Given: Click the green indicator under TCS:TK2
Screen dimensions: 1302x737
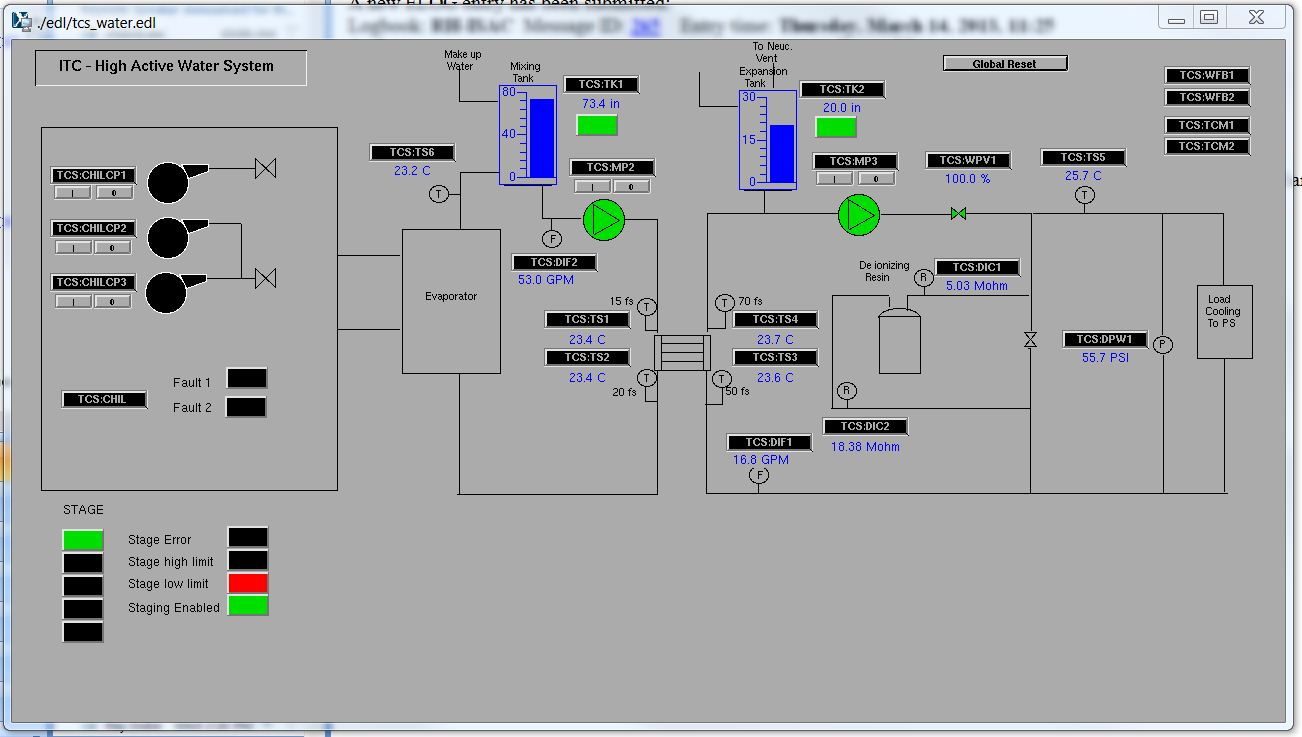Looking at the screenshot, I should (x=836, y=127).
